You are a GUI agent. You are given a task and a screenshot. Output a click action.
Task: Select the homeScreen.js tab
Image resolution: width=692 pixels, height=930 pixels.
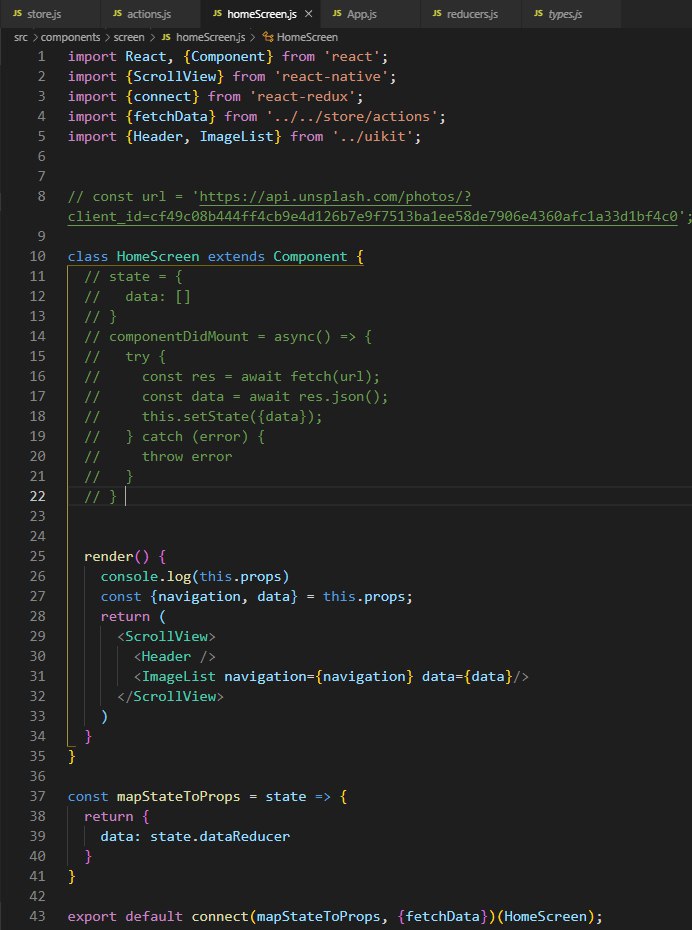pyautogui.click(x=262, y=14)
